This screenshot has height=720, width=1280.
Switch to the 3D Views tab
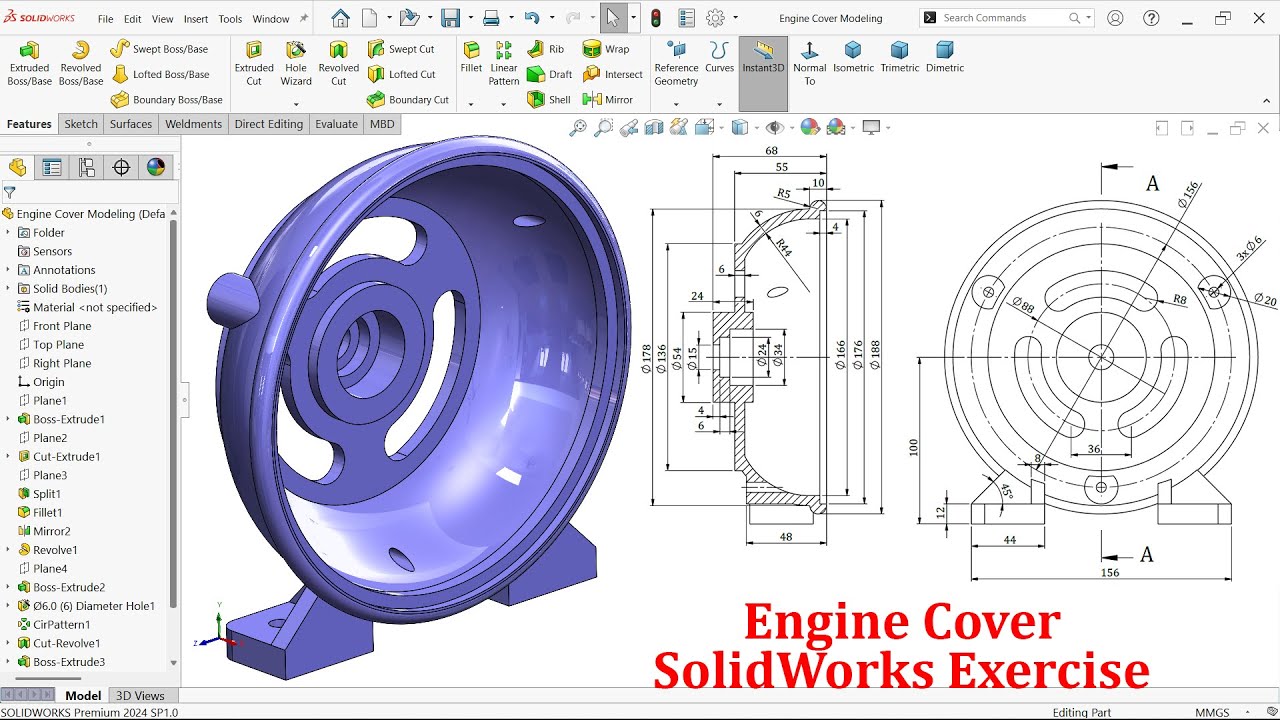point(140,696)
